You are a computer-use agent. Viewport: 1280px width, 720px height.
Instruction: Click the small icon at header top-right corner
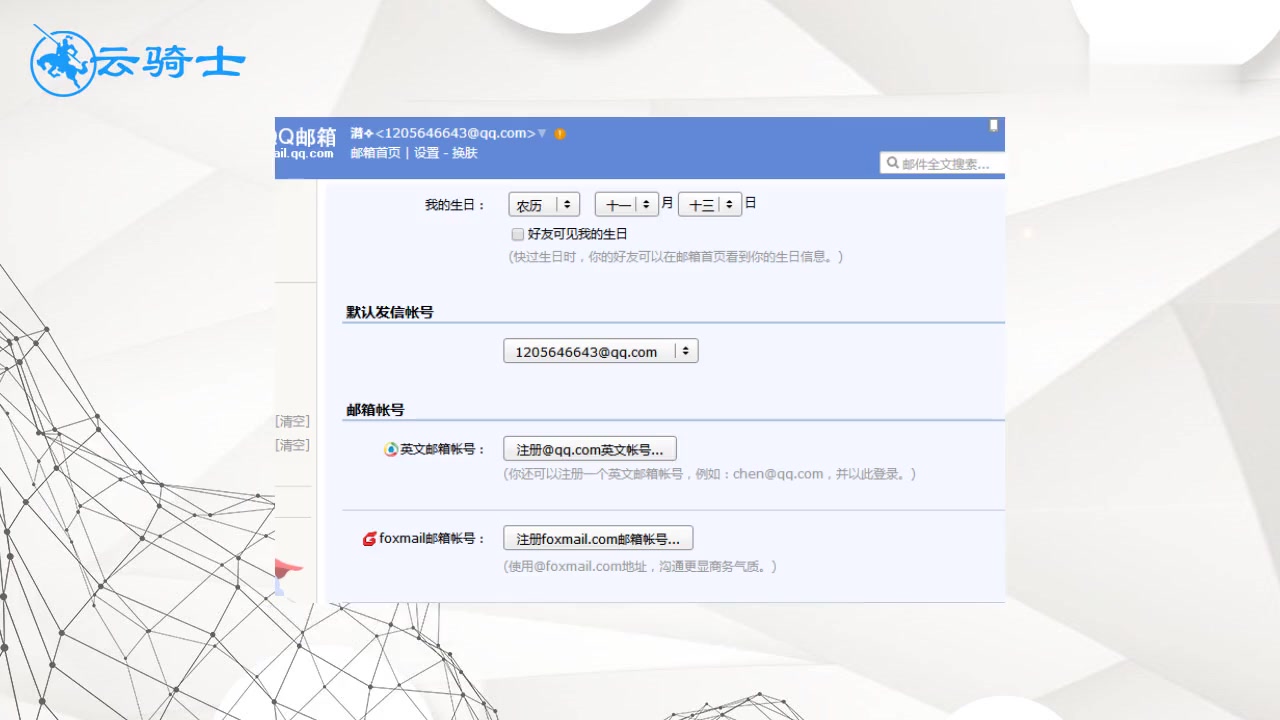(x=994, y=125)
